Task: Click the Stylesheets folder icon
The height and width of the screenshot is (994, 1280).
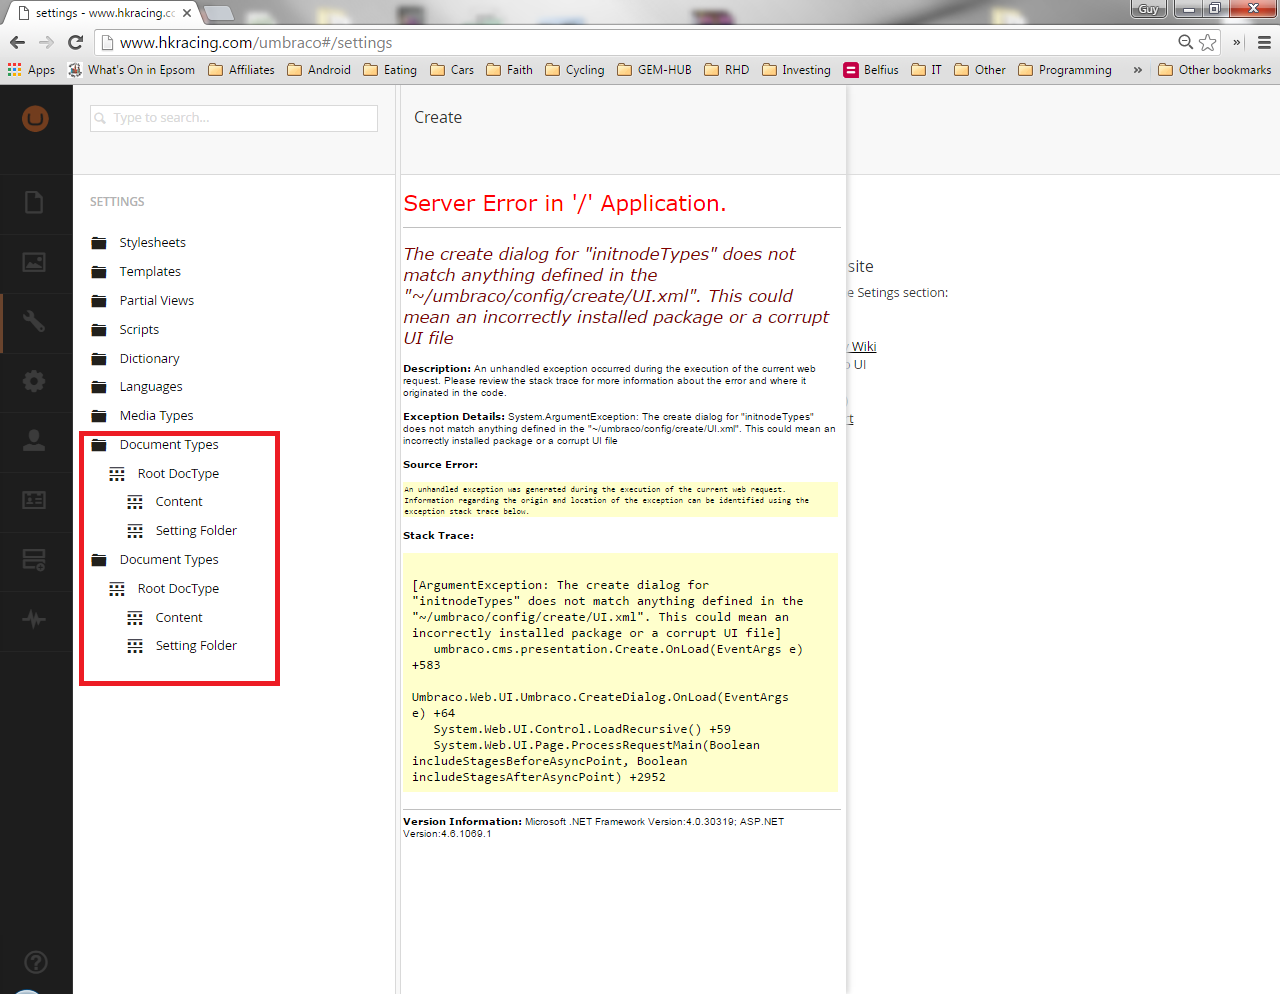Action: click(x=99, y=243)
